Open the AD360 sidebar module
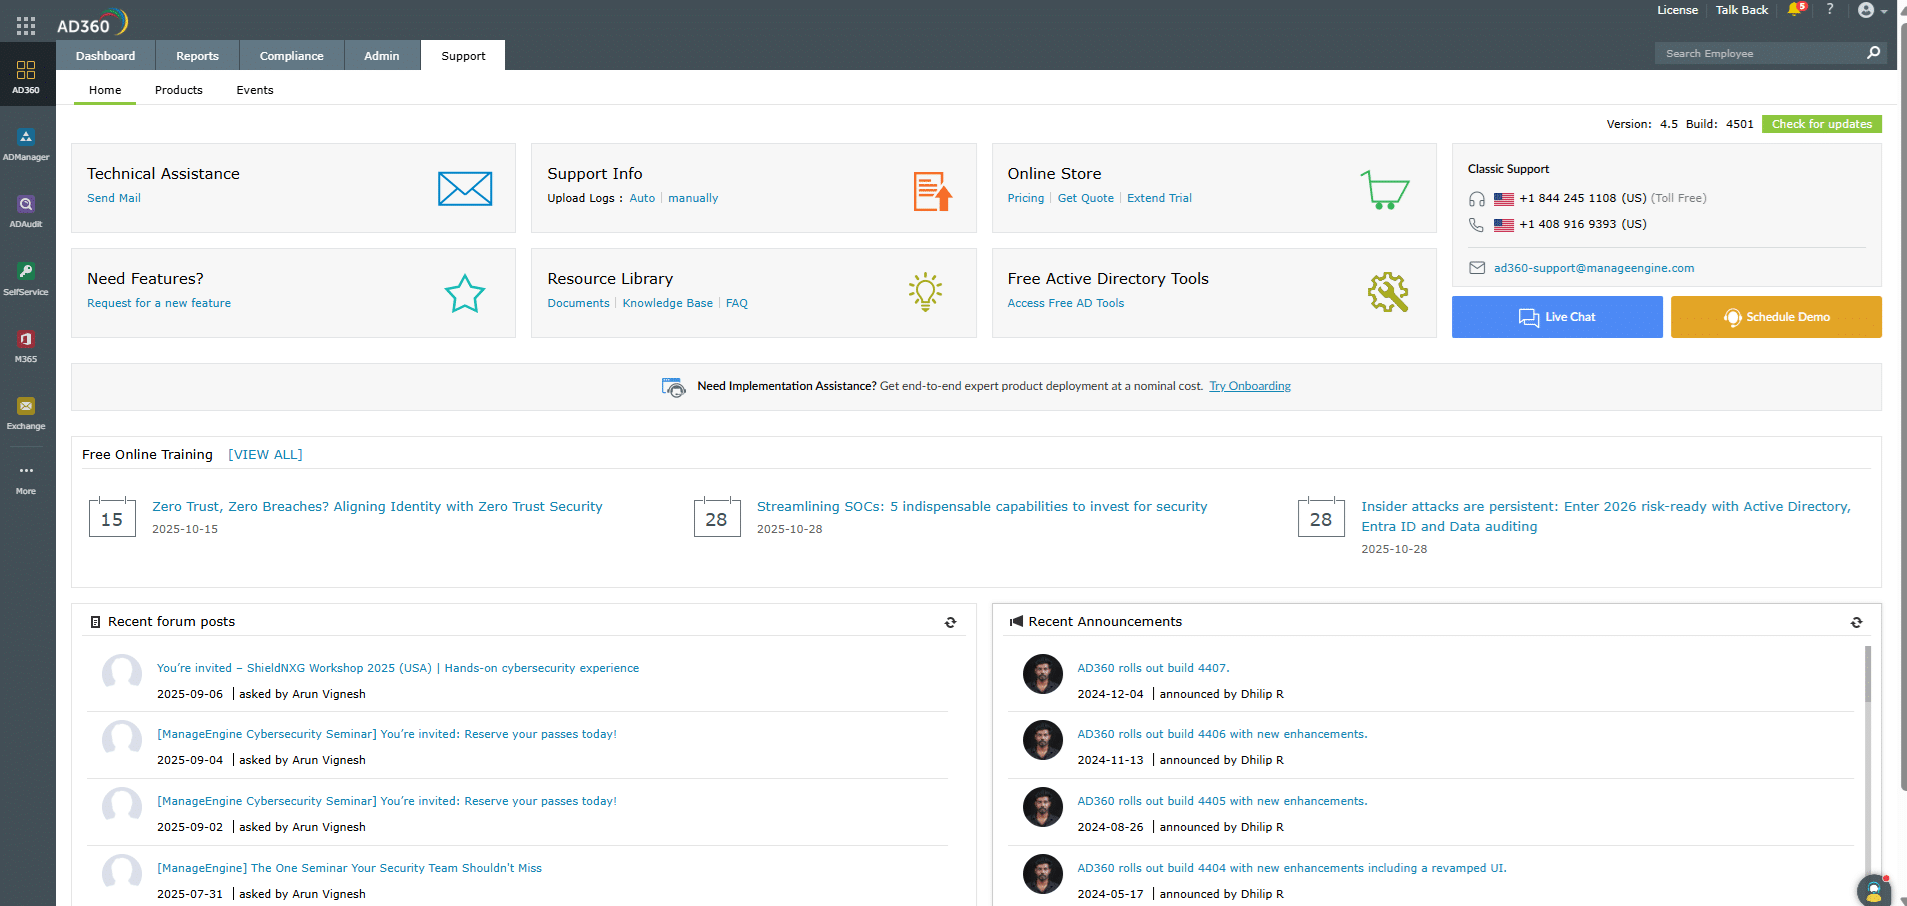This screenshot has width=1907, height=906. [x=26, y=77]
